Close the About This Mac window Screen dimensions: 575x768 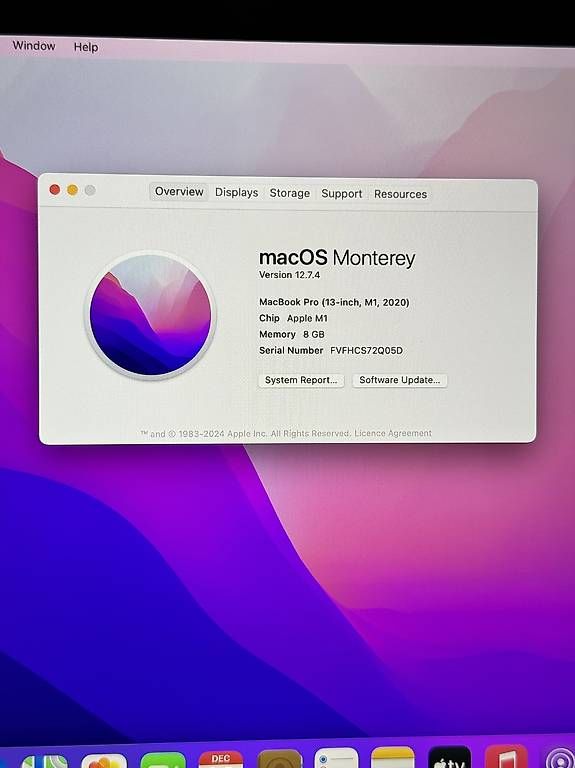55,190
